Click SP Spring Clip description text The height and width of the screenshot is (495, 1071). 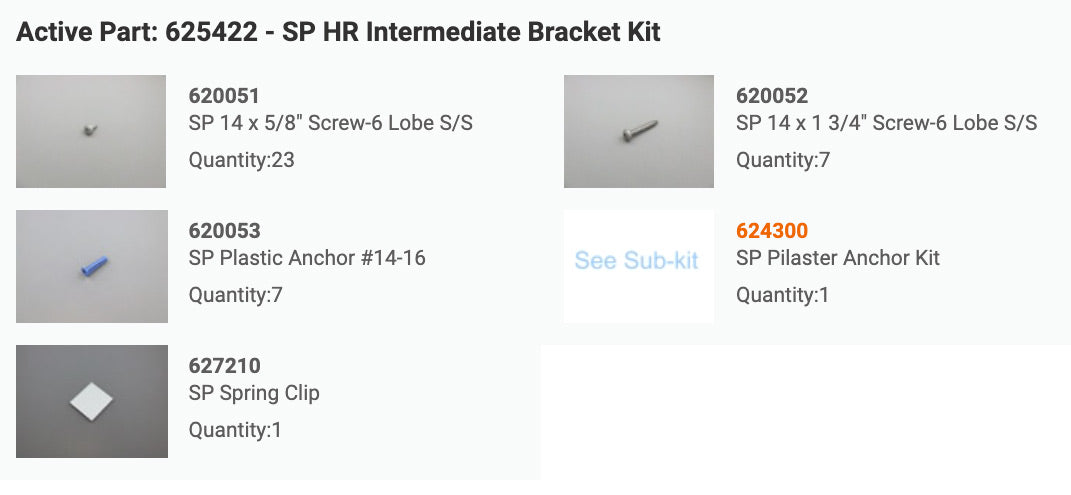coord(254,393)
